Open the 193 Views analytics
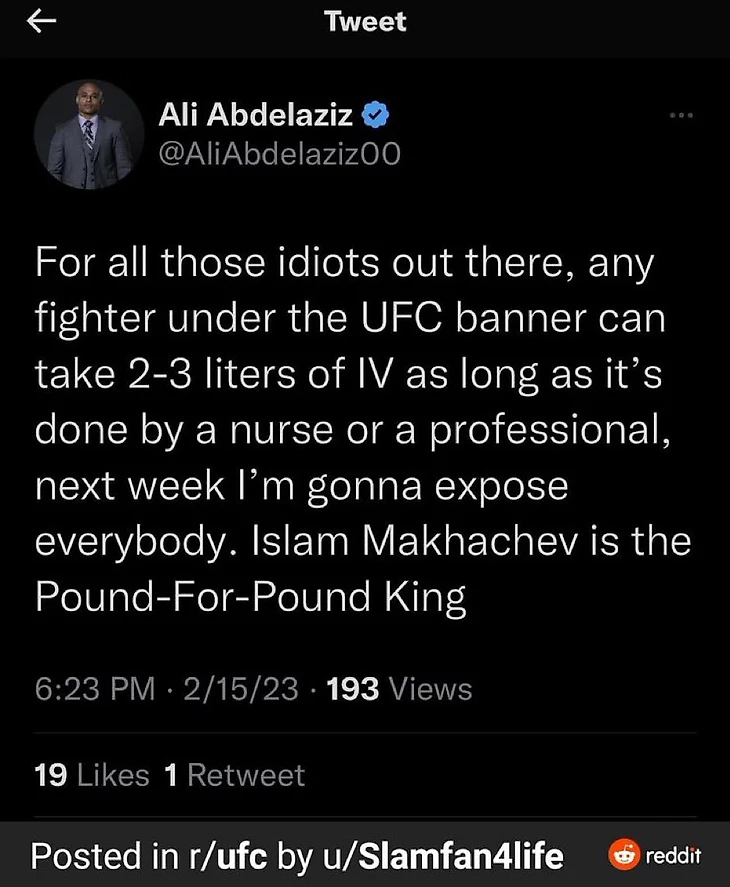The width and height of the screenshot is (730, 887). [399, 689]
